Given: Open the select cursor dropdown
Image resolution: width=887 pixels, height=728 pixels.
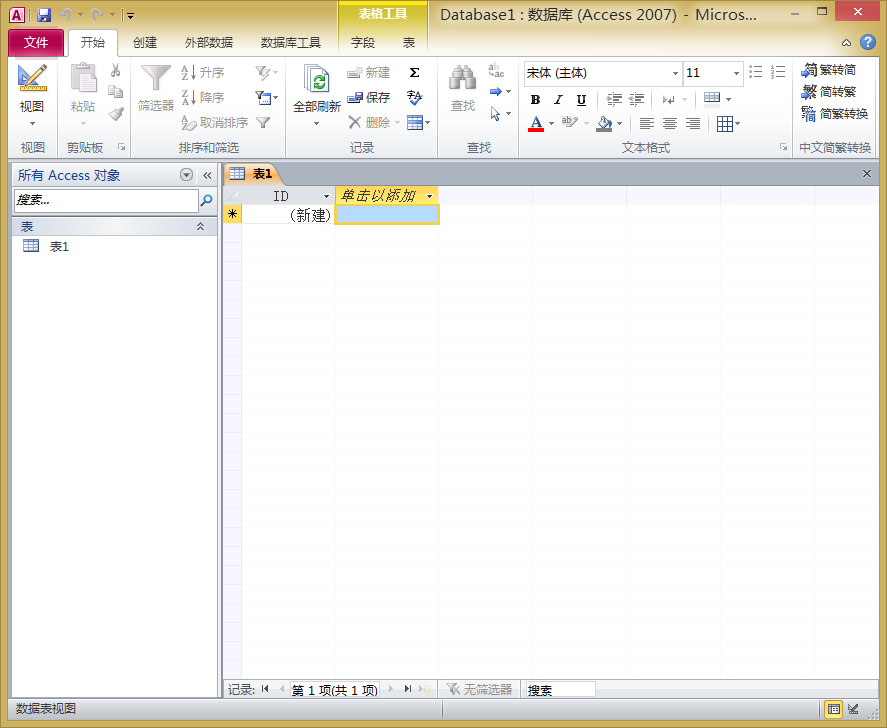Looking at the screenshot, I should (500, 114).
